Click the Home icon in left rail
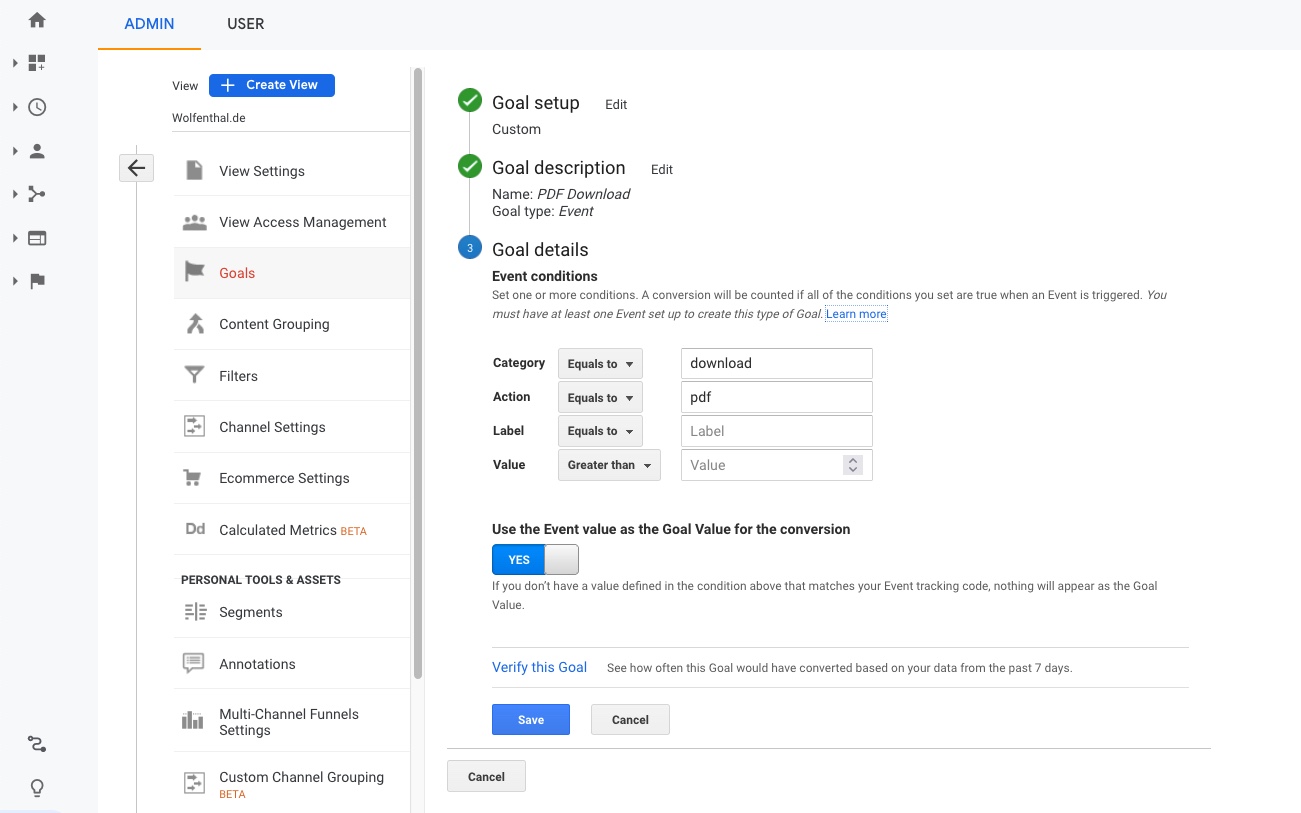This screenshot has height=813, width=1301. [37, 20]
